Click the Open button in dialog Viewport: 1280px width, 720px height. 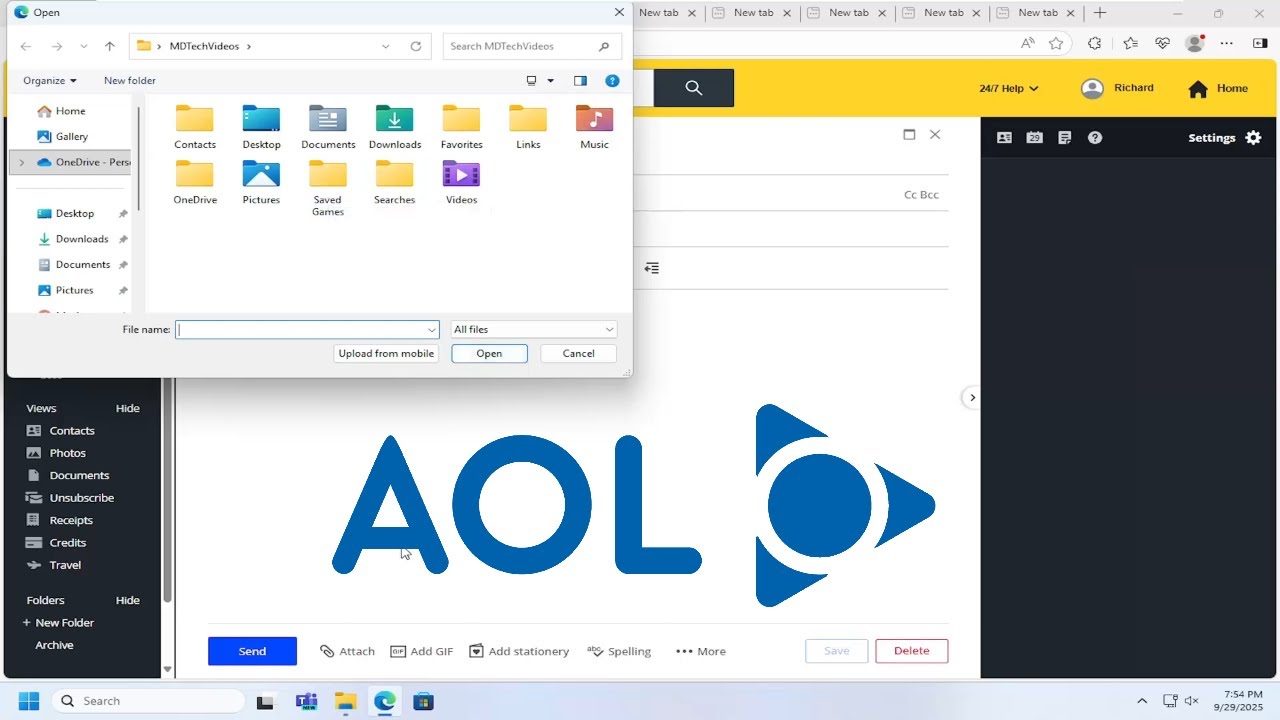tap(489, 353)
